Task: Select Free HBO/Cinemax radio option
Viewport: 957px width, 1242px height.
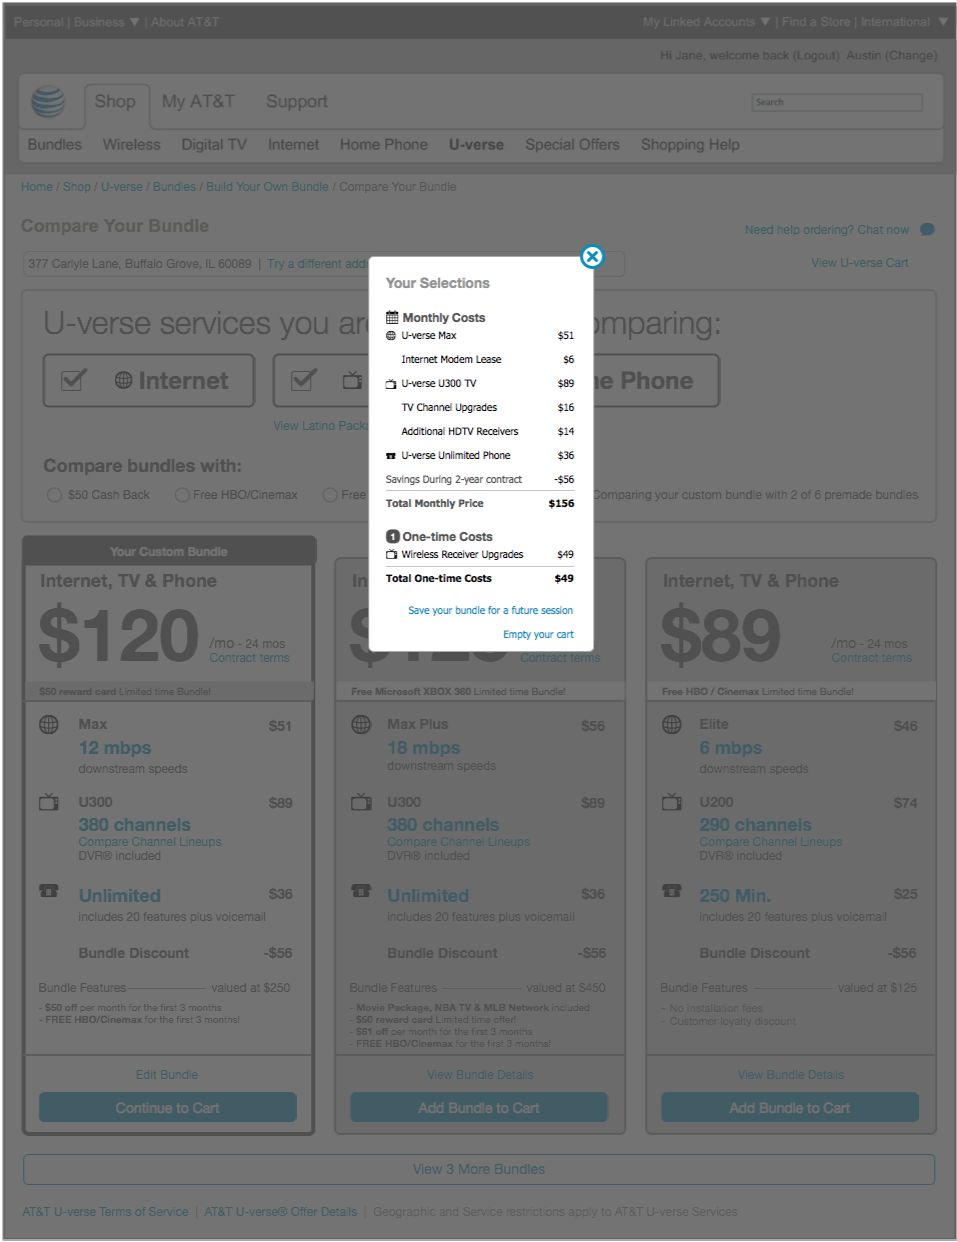Action: [182, 495]
